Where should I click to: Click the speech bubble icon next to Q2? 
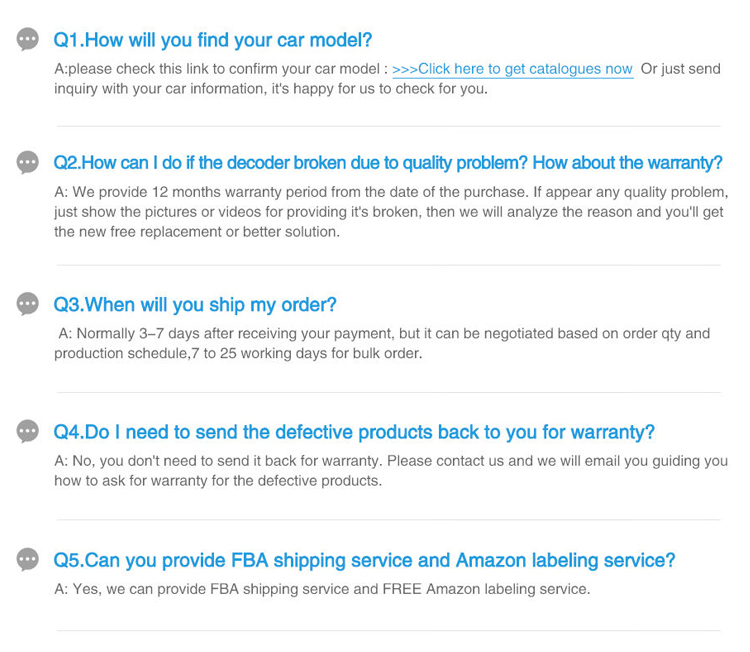point(28,163)
